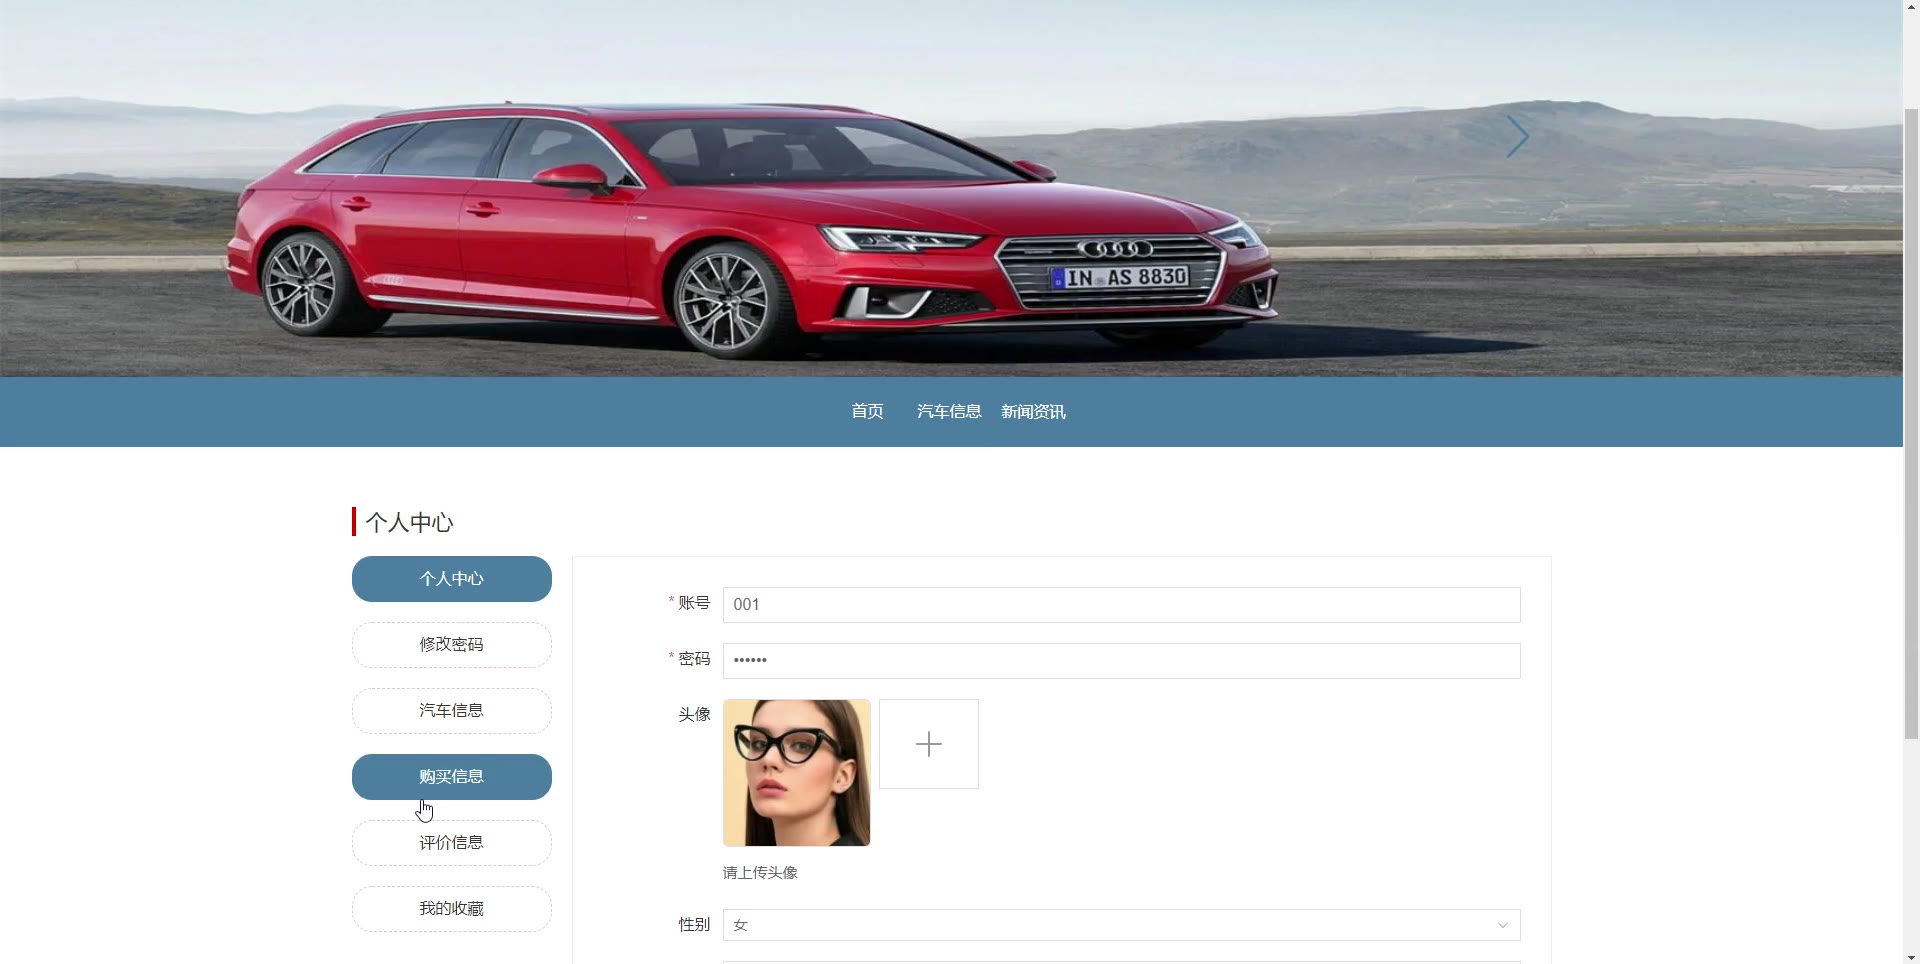Expand the 性别 dropdown arrow
The height and width of the screenshot is (964, 1920).
(1502, 925)
